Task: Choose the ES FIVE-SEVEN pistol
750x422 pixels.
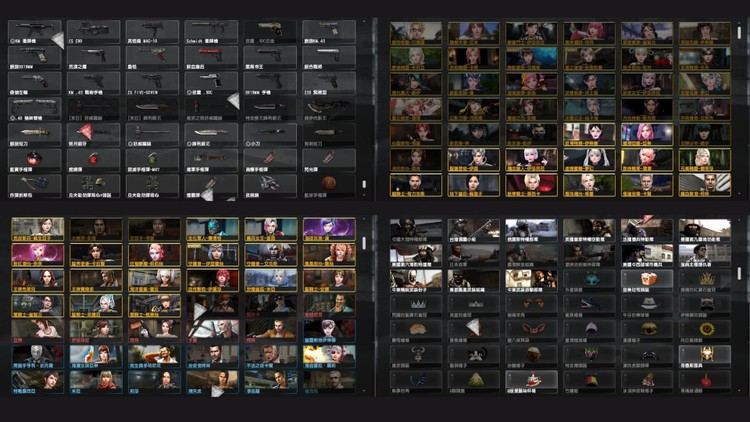Action: click(152, 84)
